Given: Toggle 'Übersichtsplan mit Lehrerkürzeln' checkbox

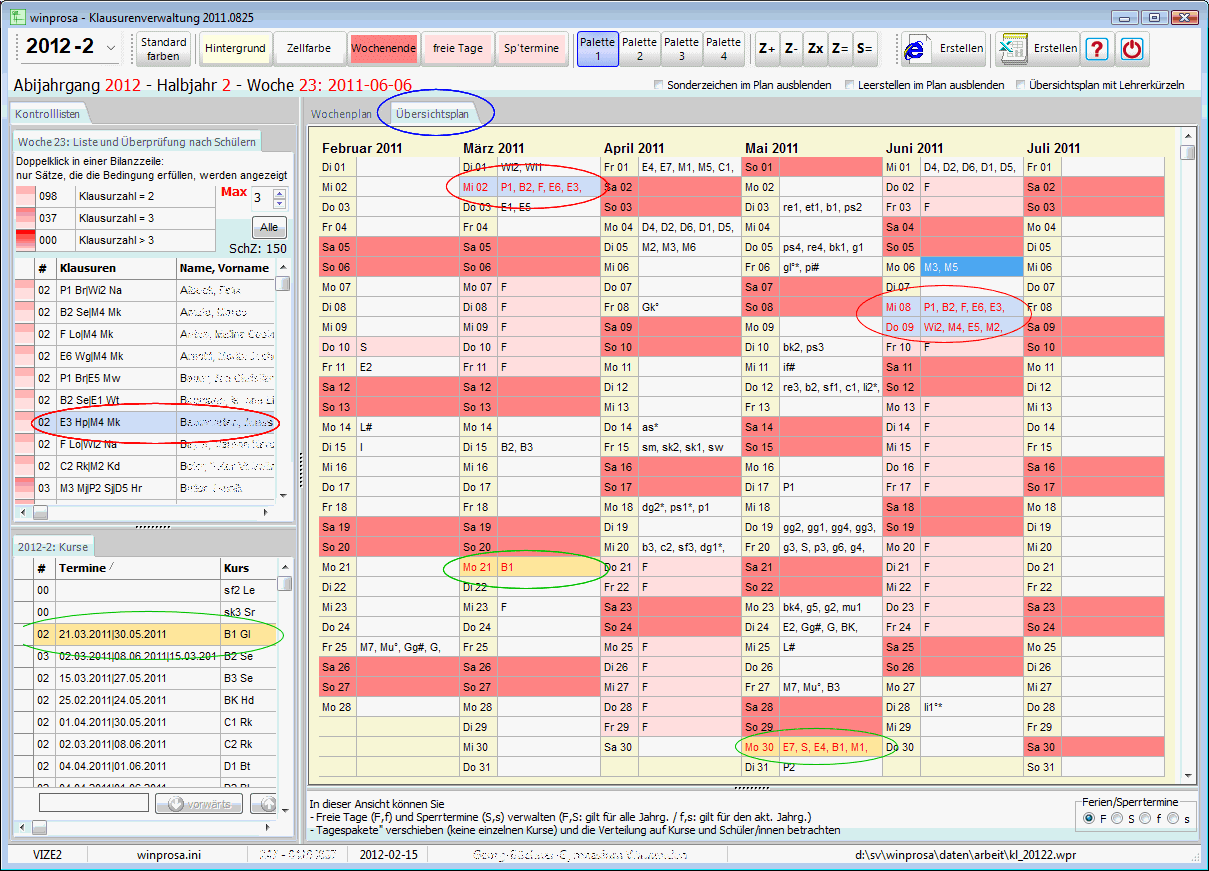Looking at the screenshot, I should 1020,85.
